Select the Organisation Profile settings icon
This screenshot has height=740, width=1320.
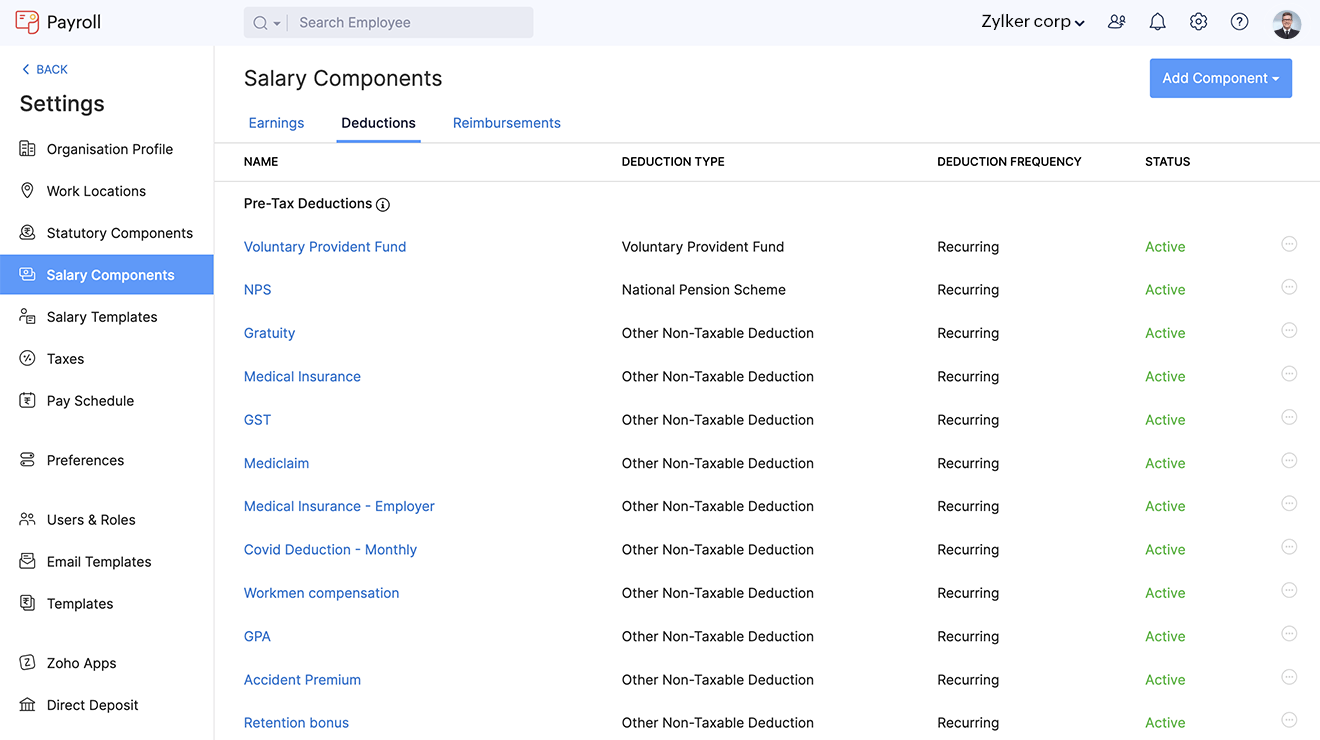27,148
